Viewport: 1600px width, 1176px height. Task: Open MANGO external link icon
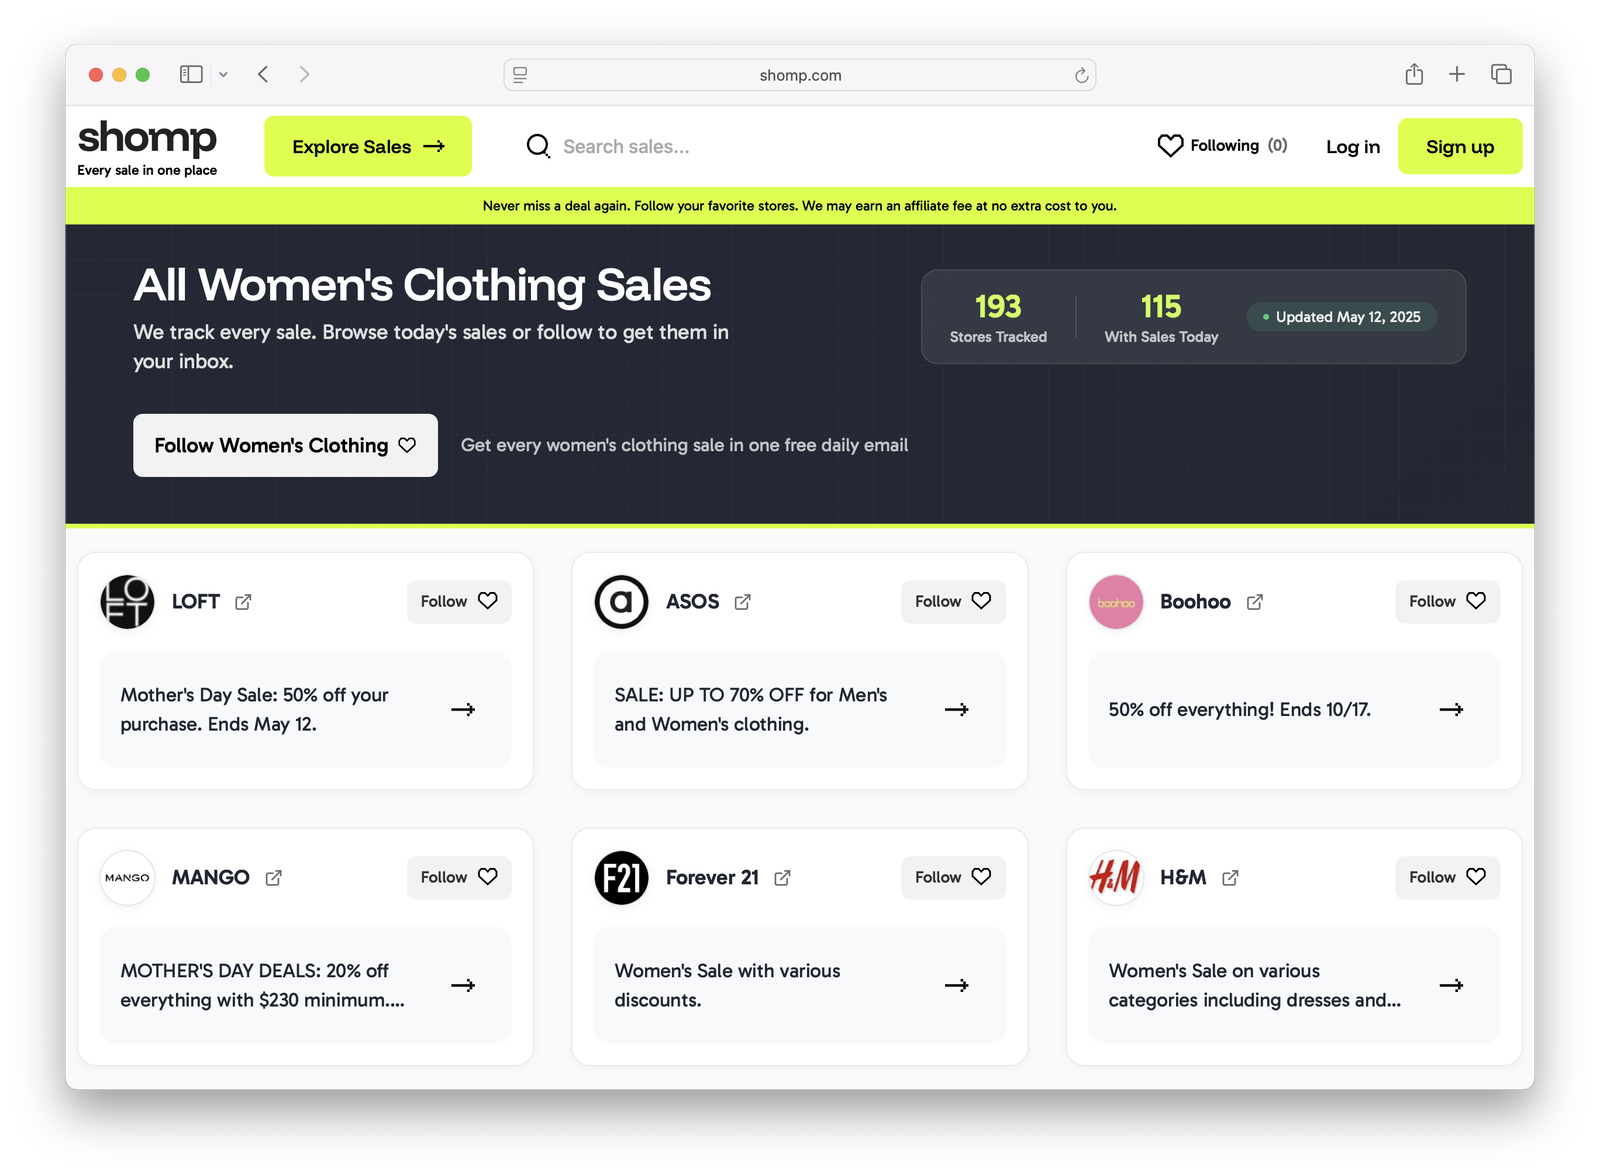coord(273,878)
